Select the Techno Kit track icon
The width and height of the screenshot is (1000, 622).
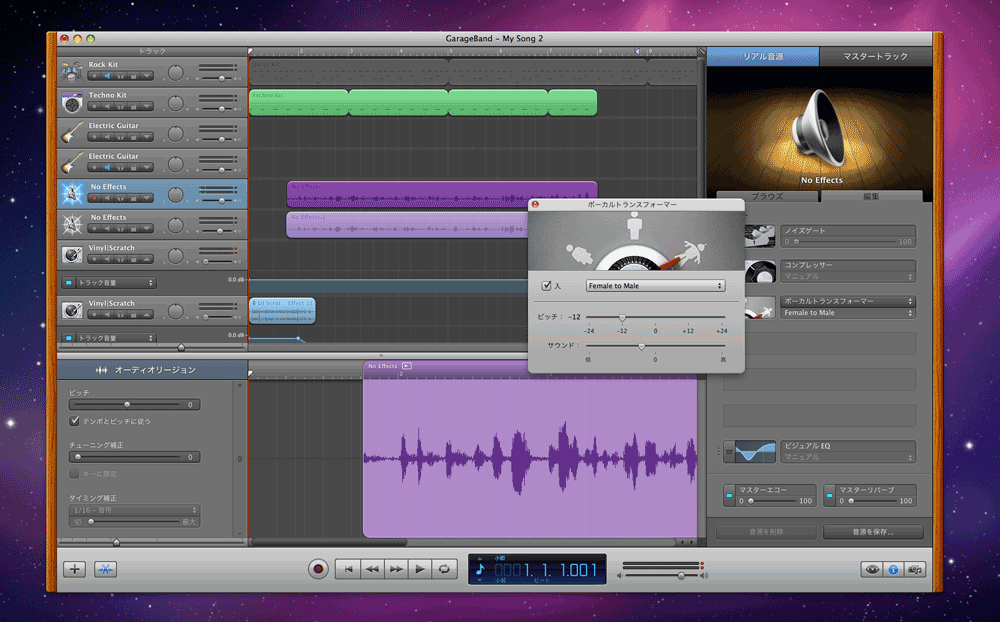click(72, 103)
